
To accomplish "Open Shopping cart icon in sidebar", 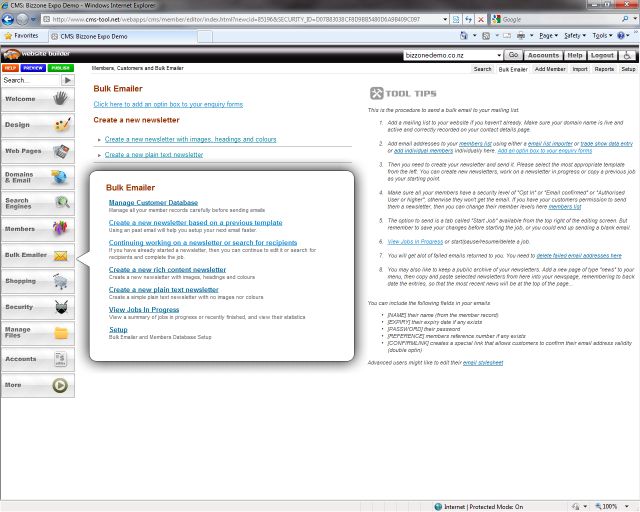I will click(x=61, y=281).
